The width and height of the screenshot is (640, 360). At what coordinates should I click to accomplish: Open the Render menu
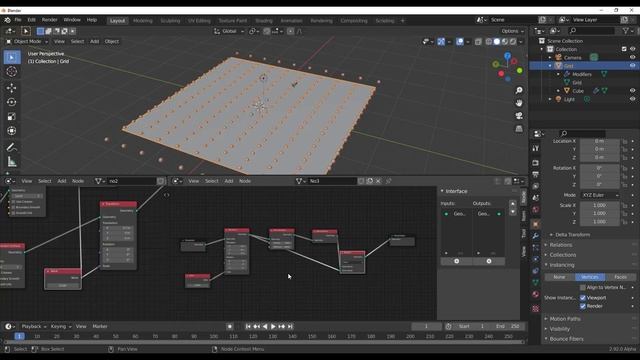click(49, 20)
